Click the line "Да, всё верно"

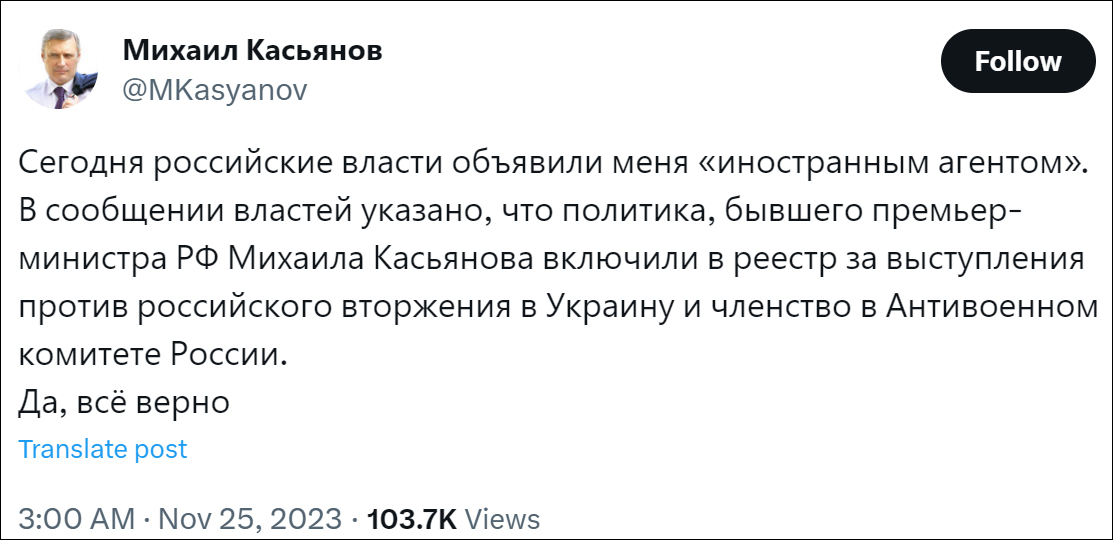(x=124, y=402)
